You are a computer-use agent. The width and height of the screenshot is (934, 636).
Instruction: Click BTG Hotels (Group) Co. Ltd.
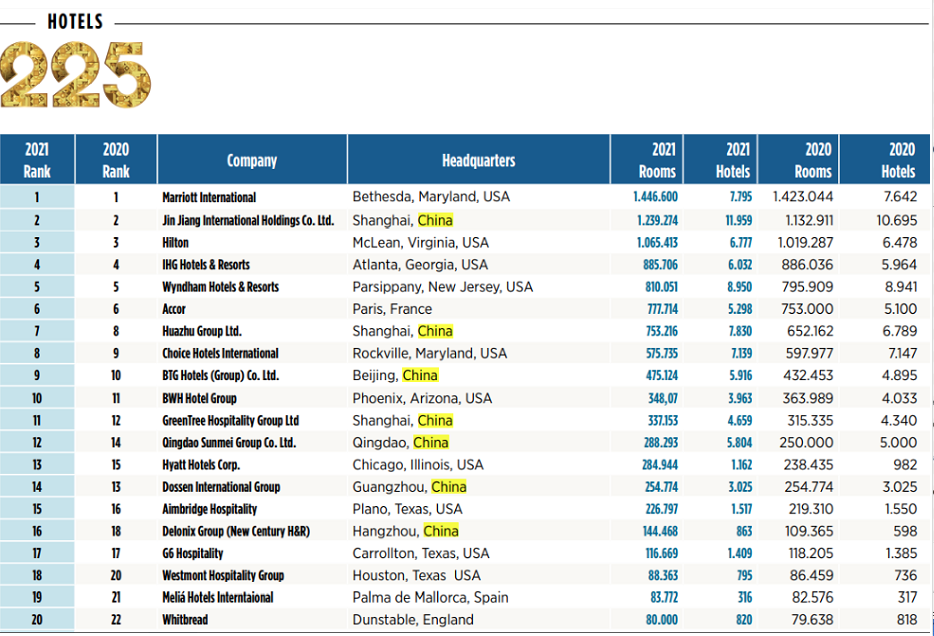tap(220, 376)
